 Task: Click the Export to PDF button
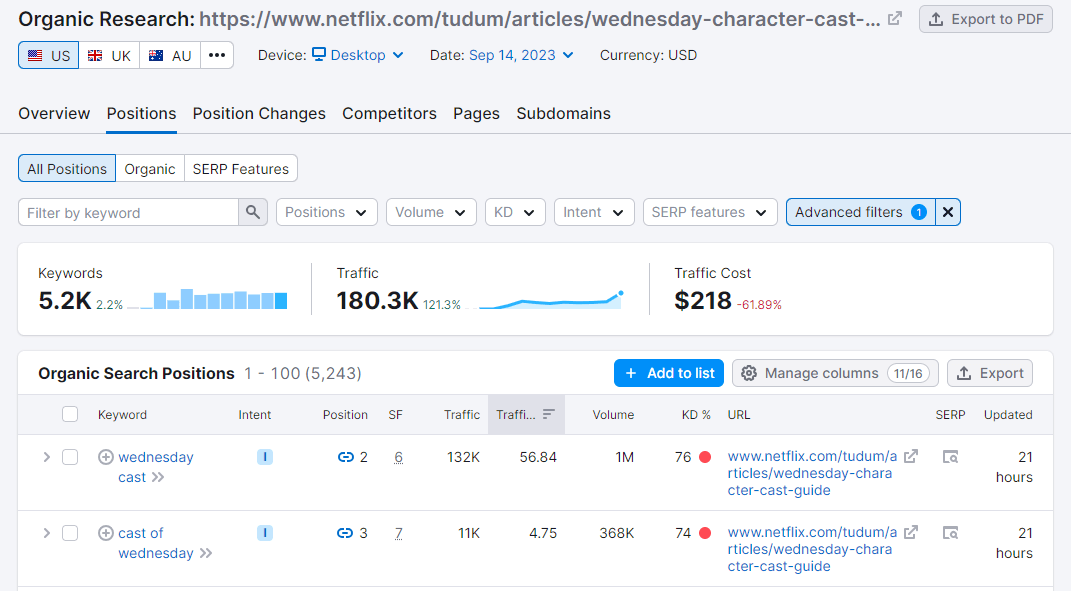pos(985,19)
